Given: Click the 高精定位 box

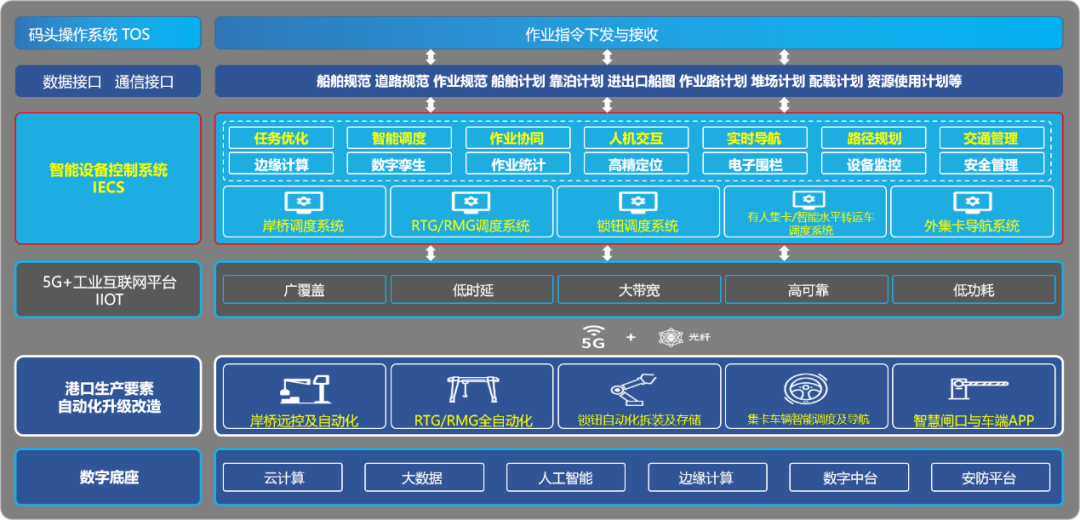Looking at the screenshot, I should [636, 163].
